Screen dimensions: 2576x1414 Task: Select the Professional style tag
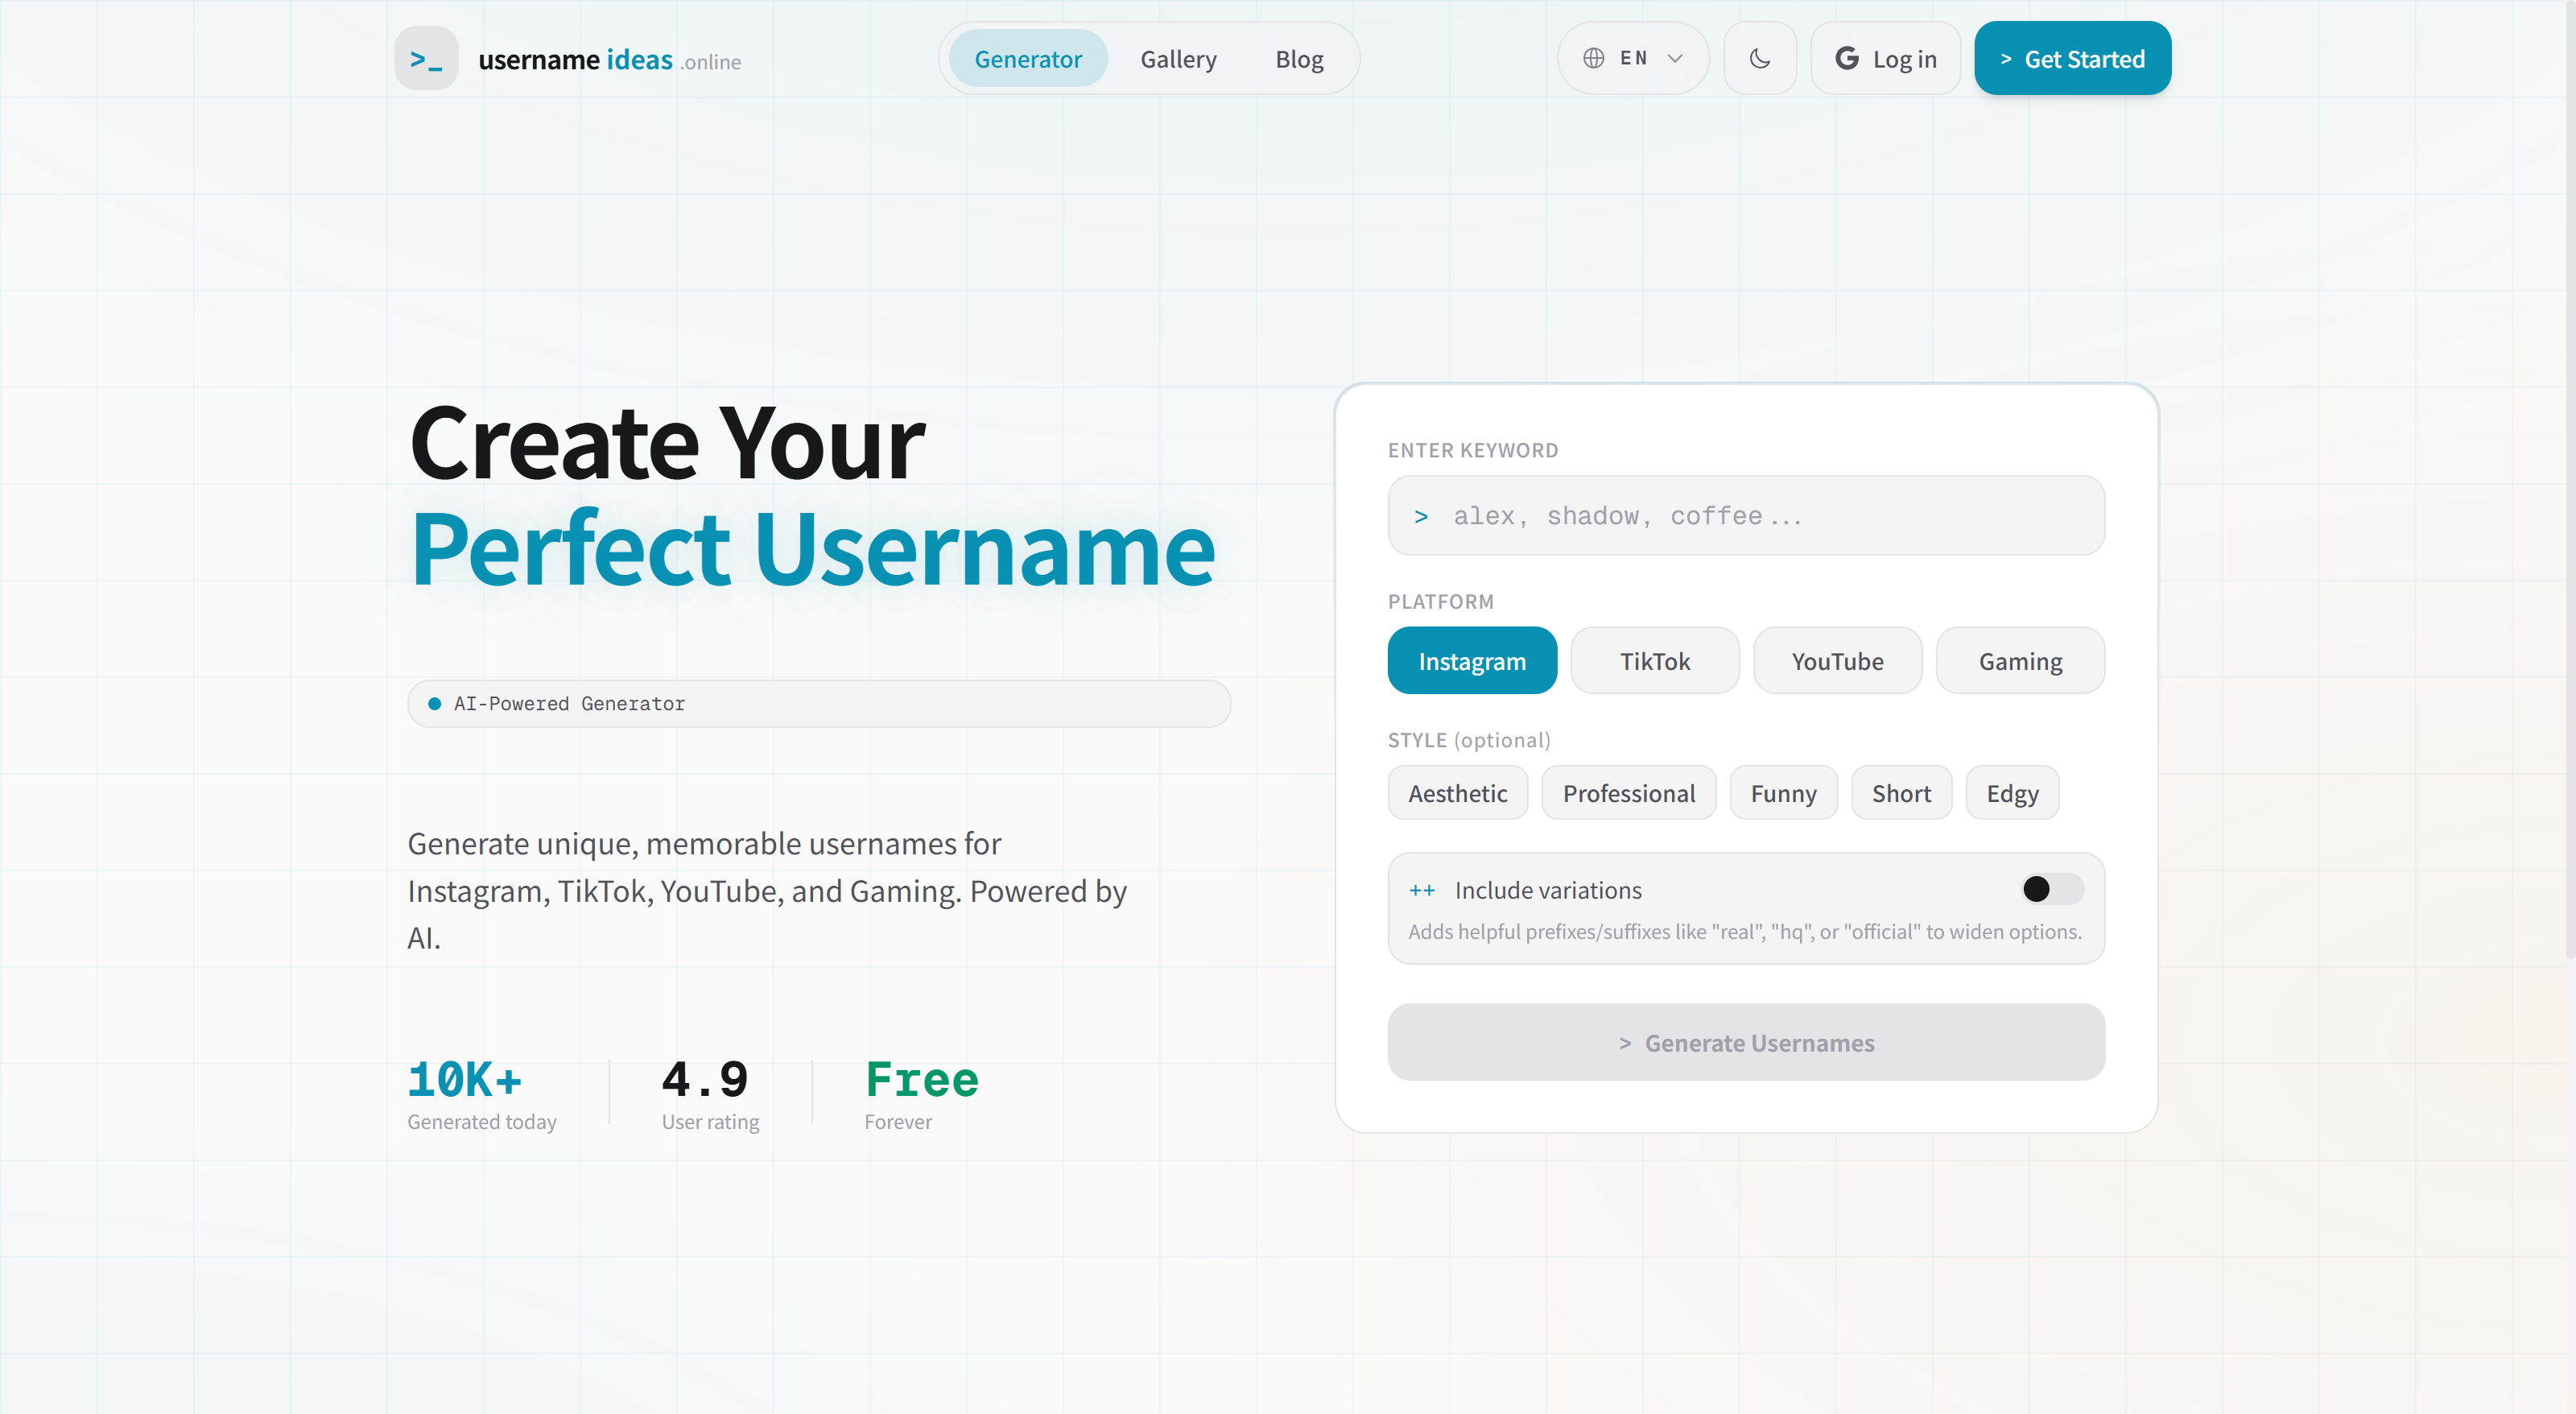[1629, 792]
